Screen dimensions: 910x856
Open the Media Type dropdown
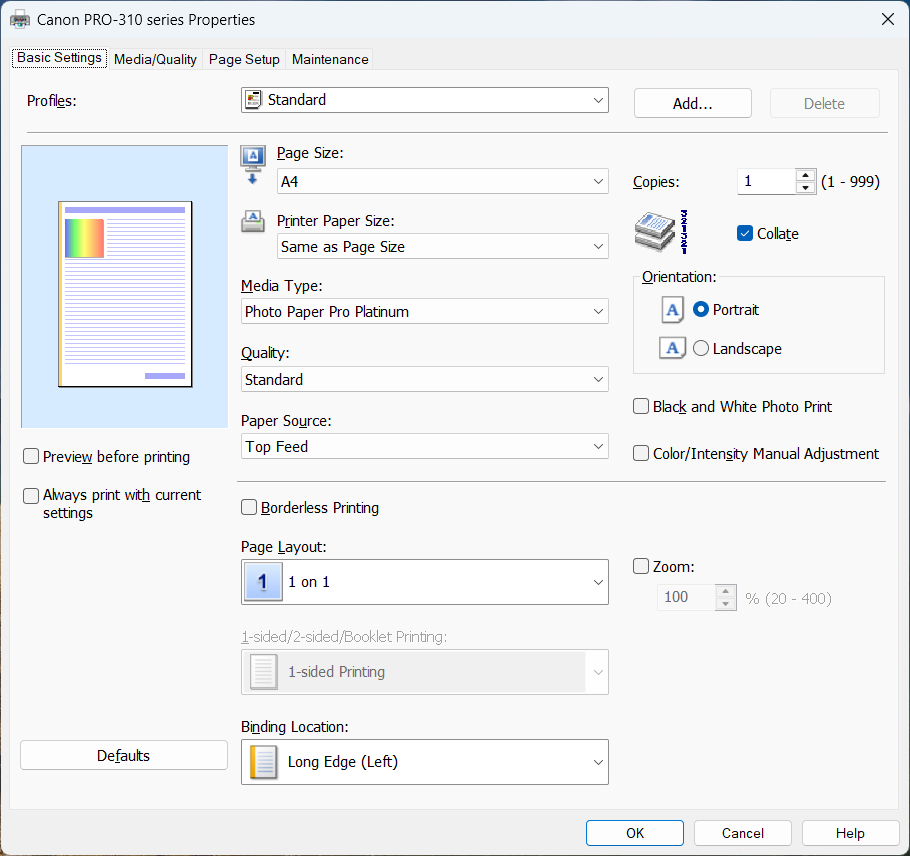click(425, 312)
